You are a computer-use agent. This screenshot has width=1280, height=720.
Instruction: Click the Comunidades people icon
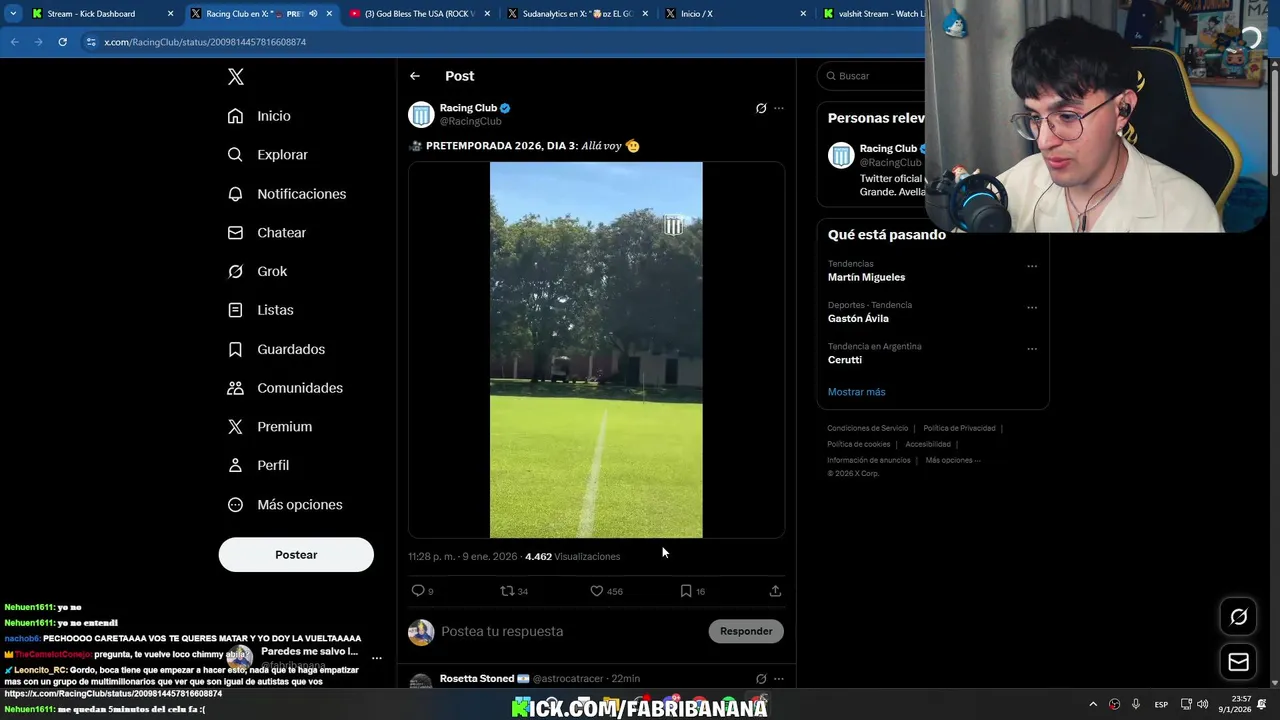point(235,388)
